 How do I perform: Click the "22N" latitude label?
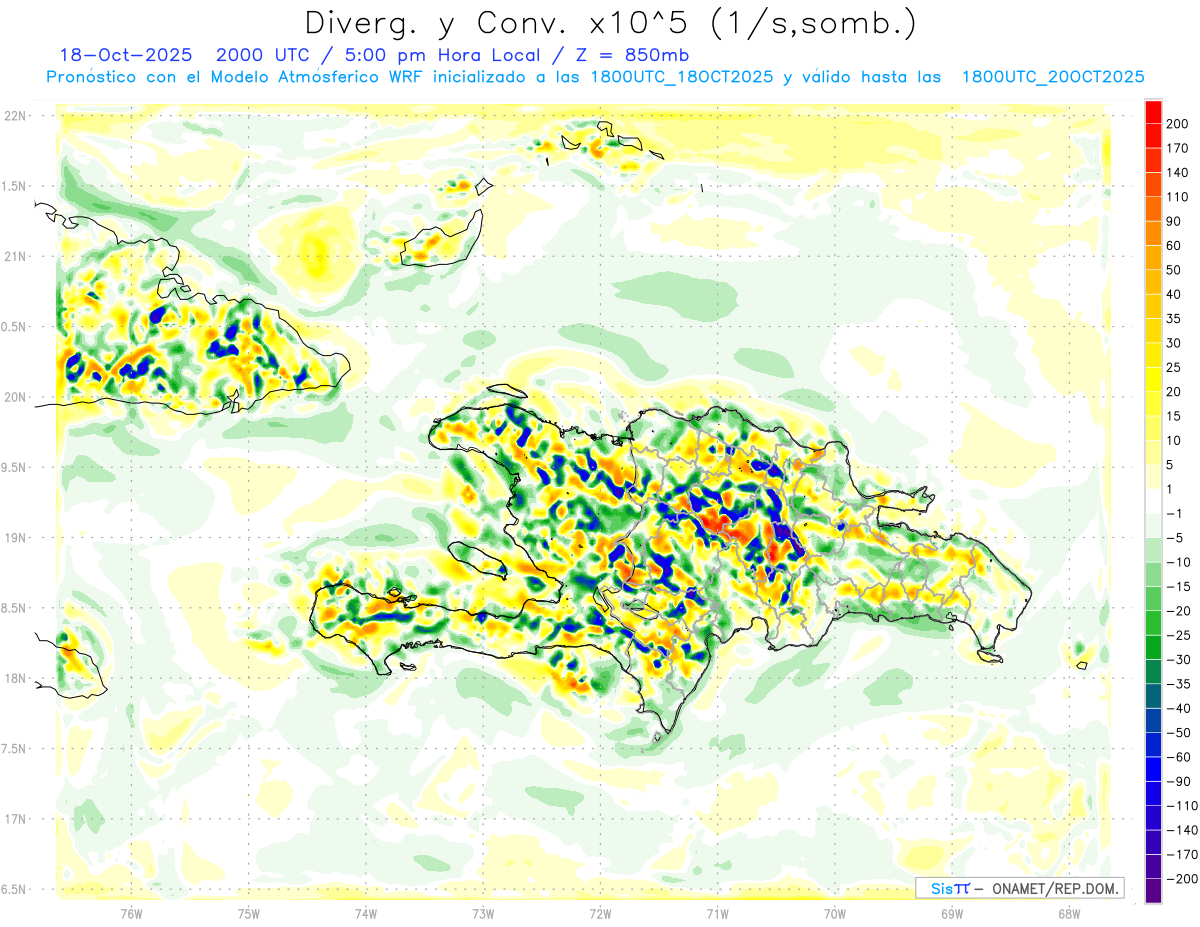16,116
